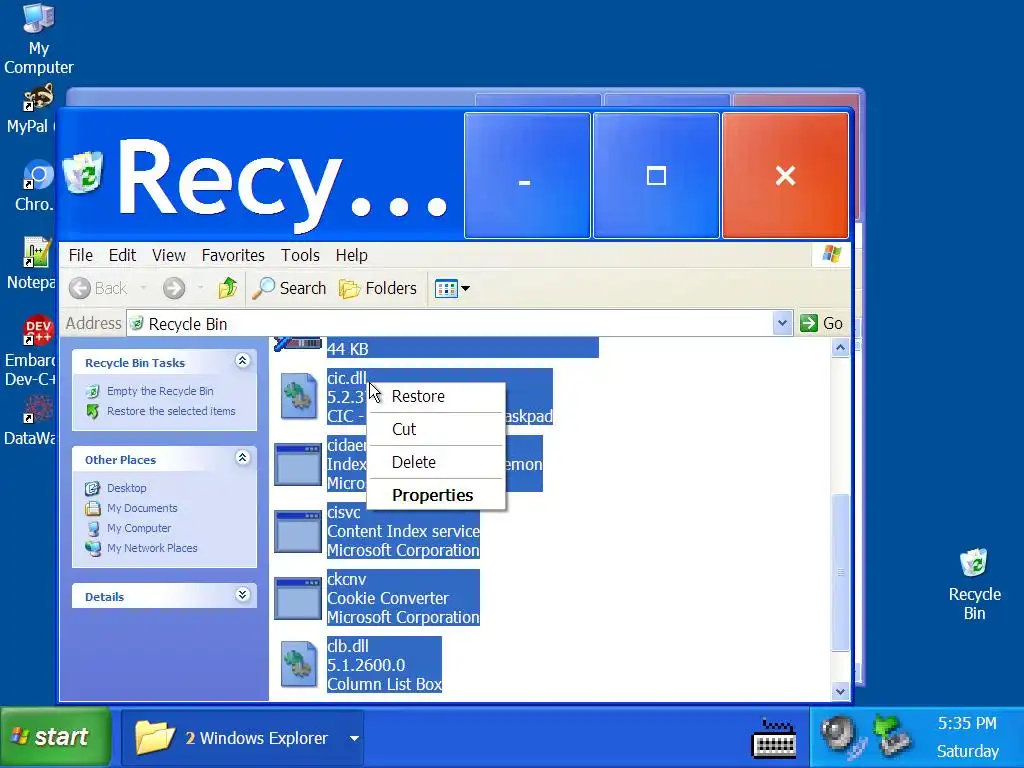Click the Go button
Viewport: 1024px width, 768px height.
point(822,323)
